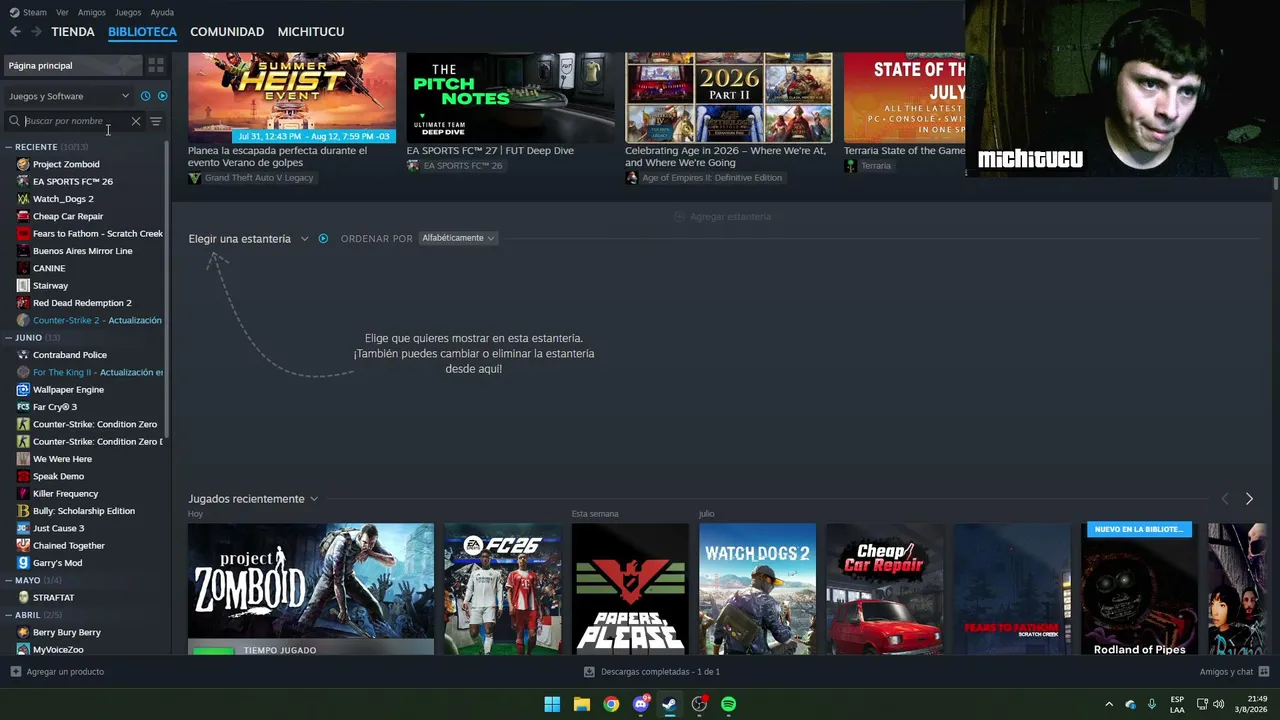Open the Ver menu
Screen dimensions: 1280x720
[62, 12]
